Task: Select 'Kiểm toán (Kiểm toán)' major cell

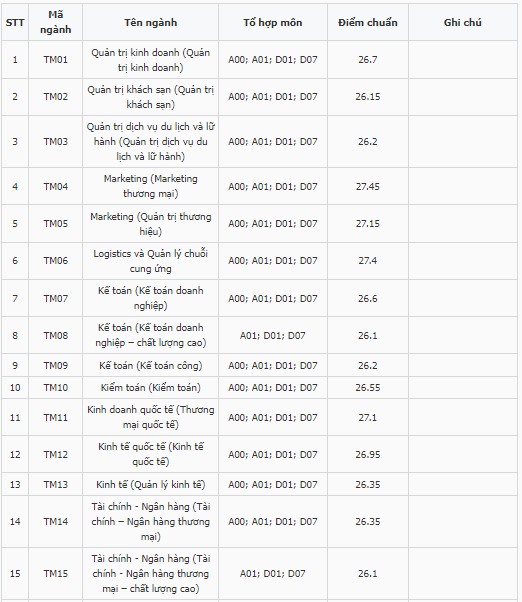Action: click(150, 387)
